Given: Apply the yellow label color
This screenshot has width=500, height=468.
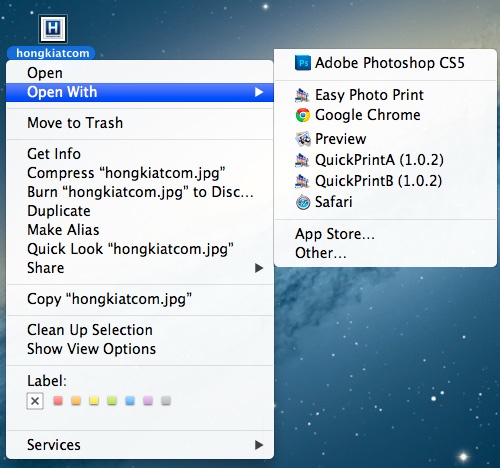Looking at the screenshot, I should pos(94,400).
